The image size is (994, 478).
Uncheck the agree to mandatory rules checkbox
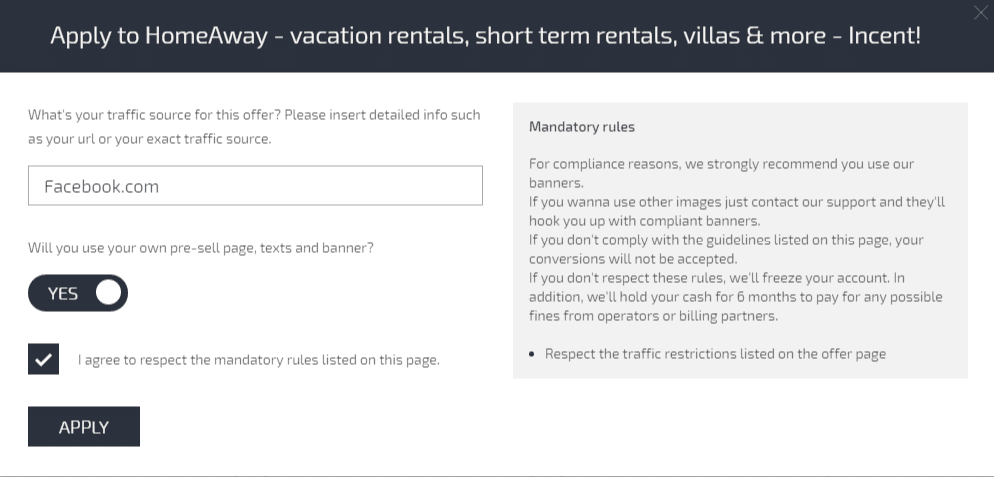pyautogui.click(x=44, y=359)
